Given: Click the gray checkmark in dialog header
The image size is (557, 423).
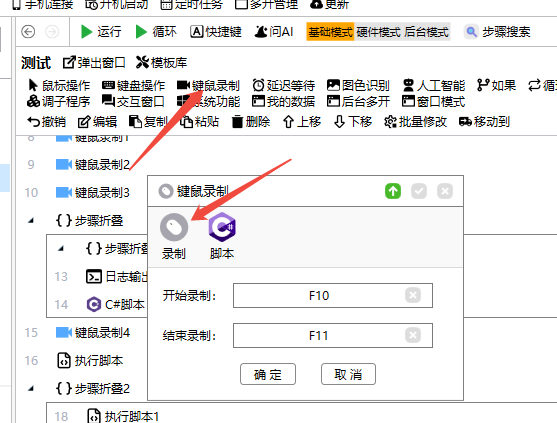Looking at the screenshot, I should pyautogui.click(x=419, y=191).
